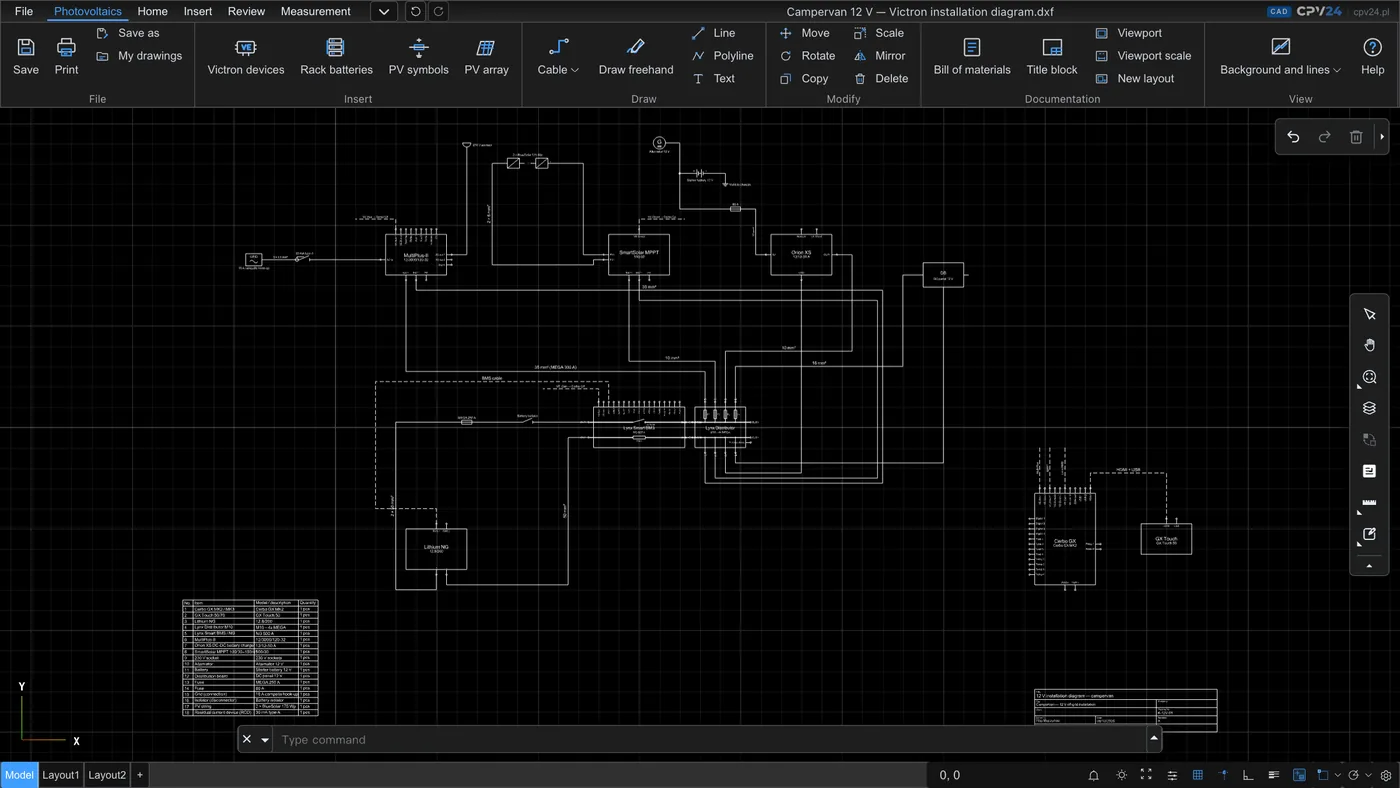Activate the pan hand tool
Image resolution: width=1400 pixels, height=788 pixels.
1370,345
